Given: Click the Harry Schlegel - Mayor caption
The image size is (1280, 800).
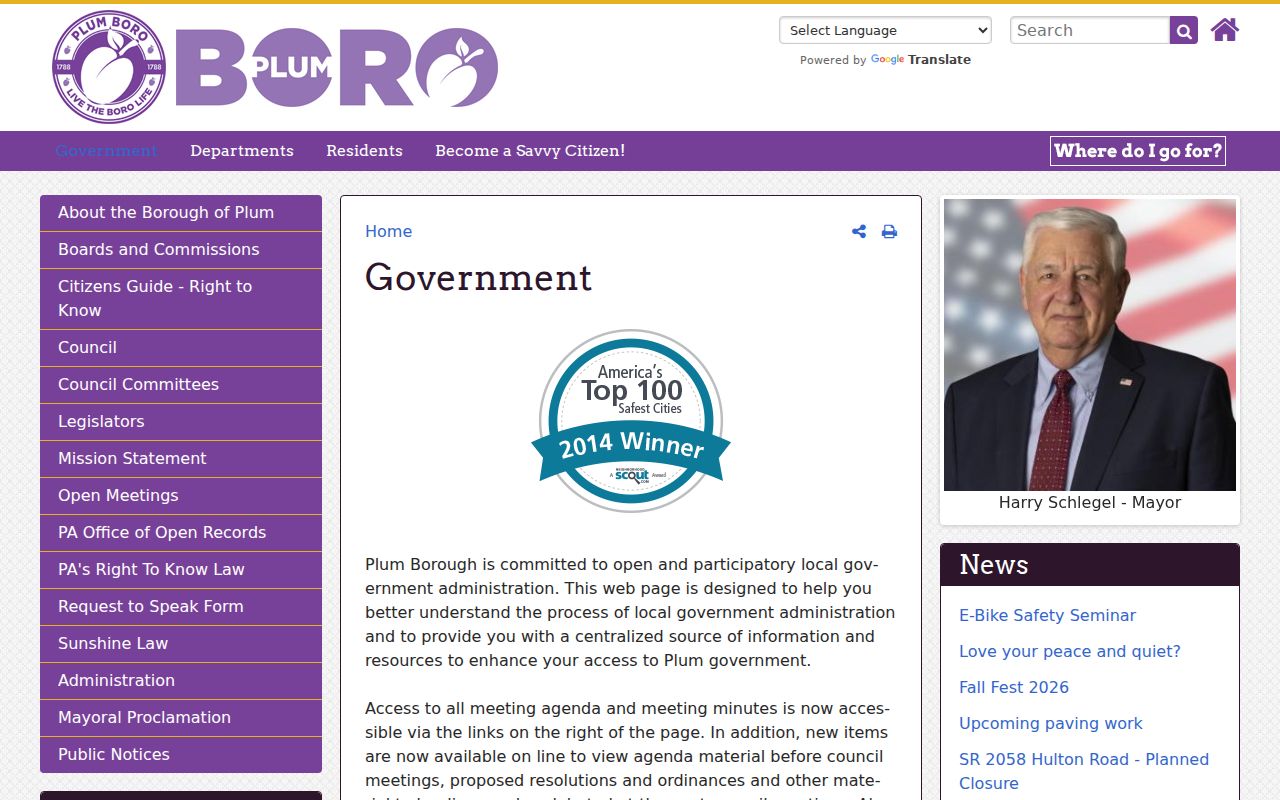Looking at the screenshot, I should pos(1090,503).
